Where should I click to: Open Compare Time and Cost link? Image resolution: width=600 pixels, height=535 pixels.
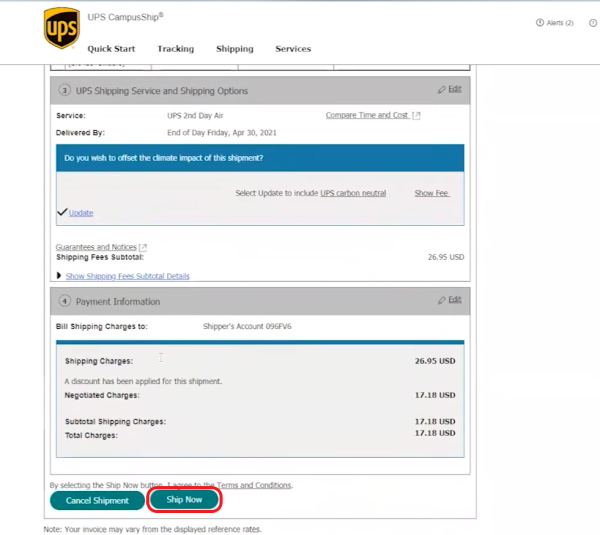point(367,116)
